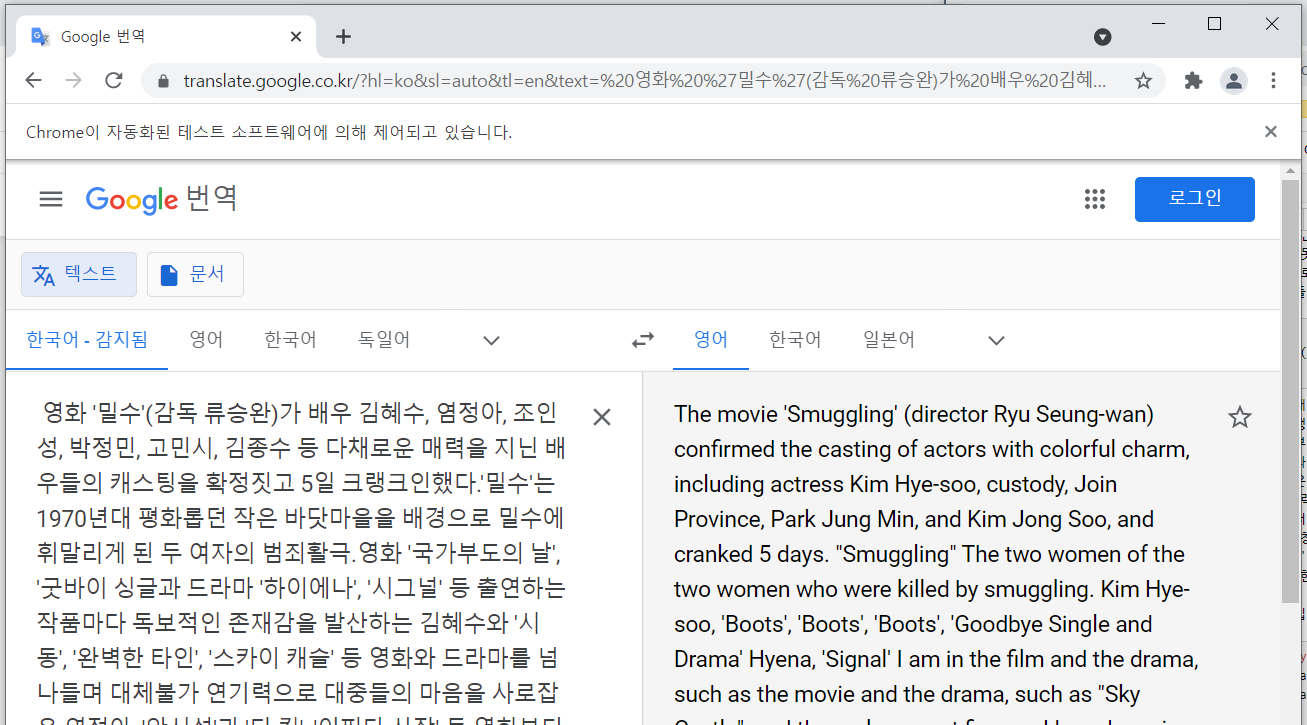
Task: Expand the target language list chevron
Action: (x=996, y=340)
